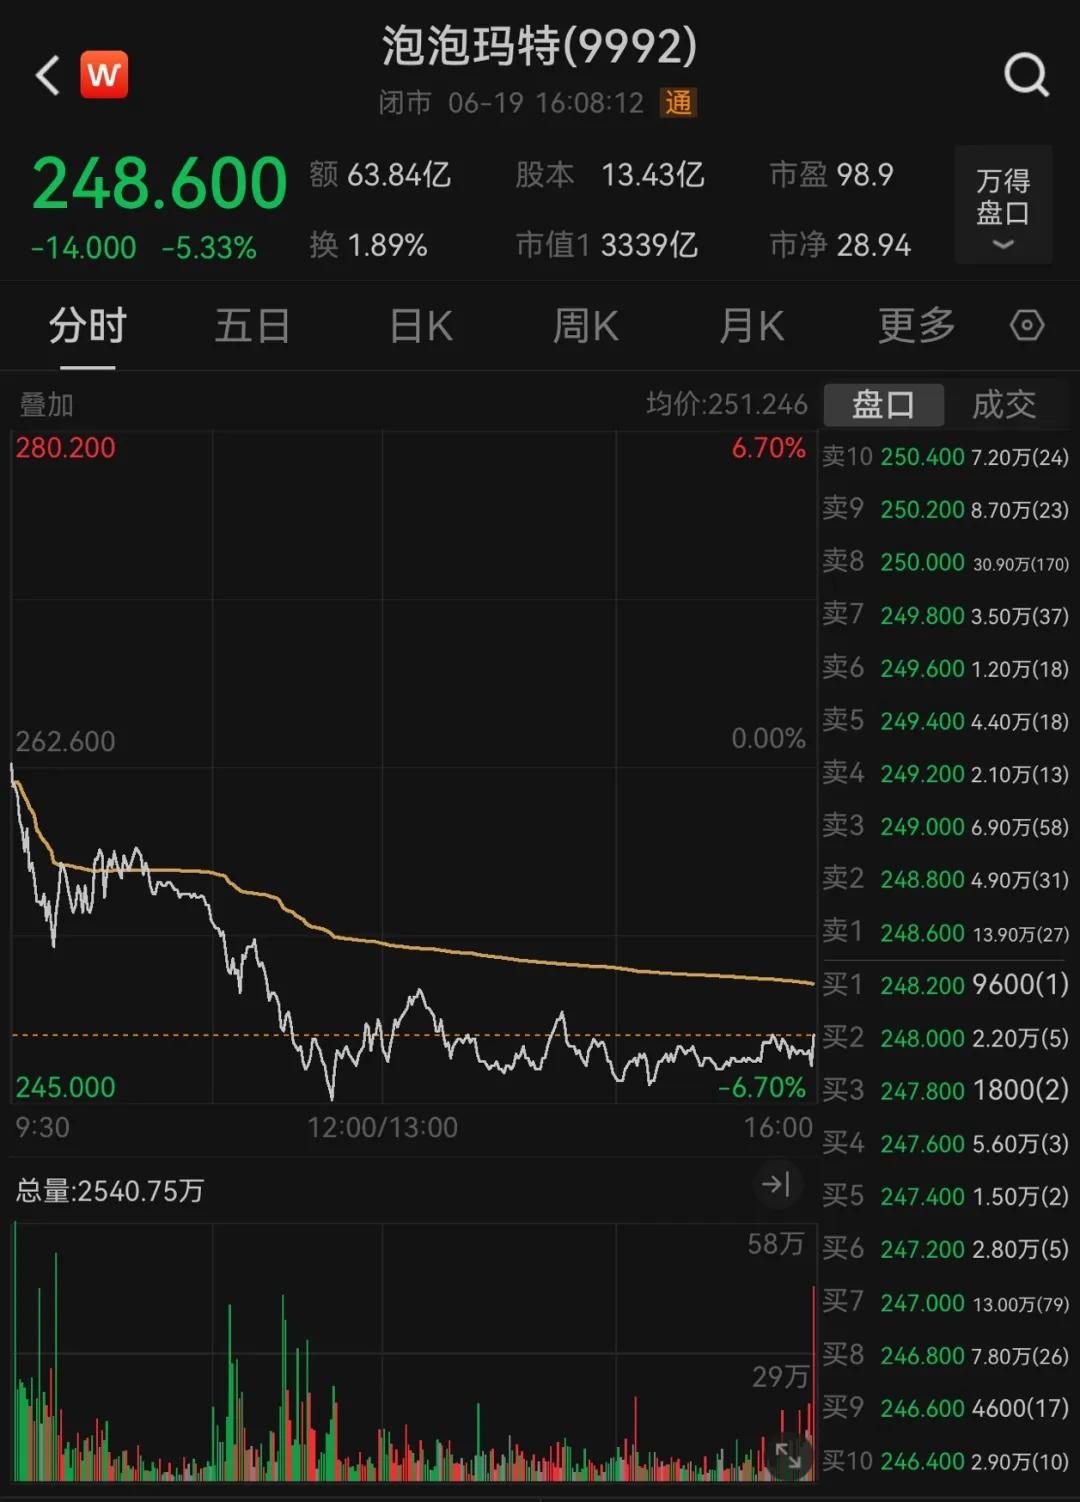Tap the current price 248.600

tap(160, 184)
